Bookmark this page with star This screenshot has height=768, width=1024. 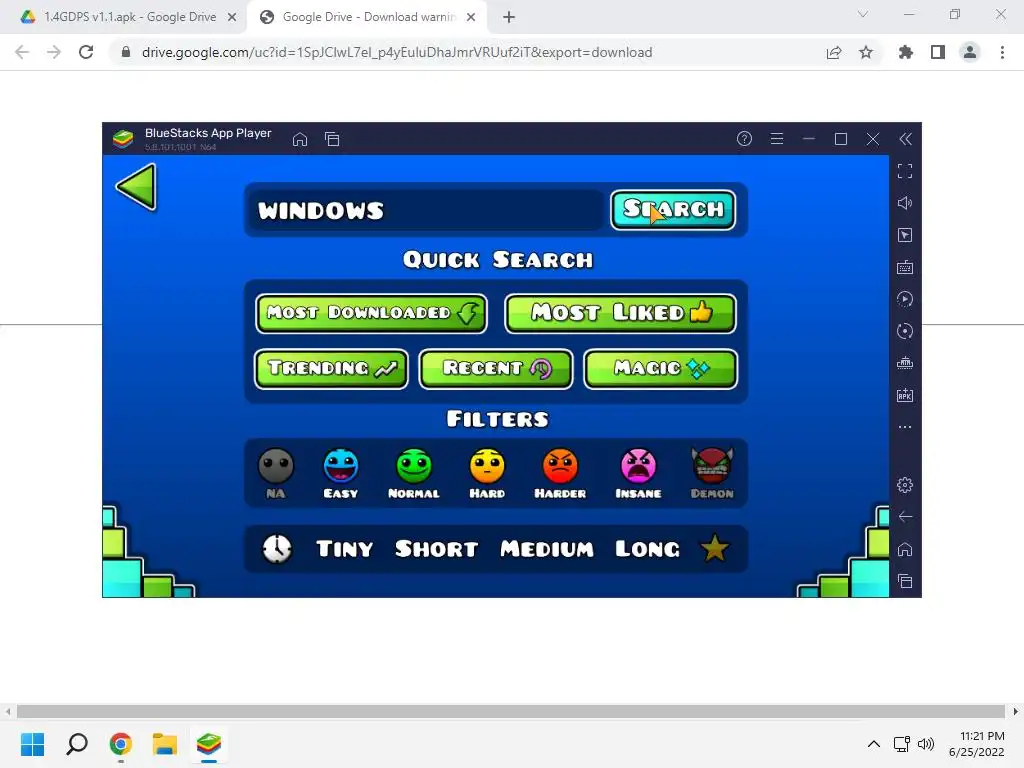[x=866, y=52]
